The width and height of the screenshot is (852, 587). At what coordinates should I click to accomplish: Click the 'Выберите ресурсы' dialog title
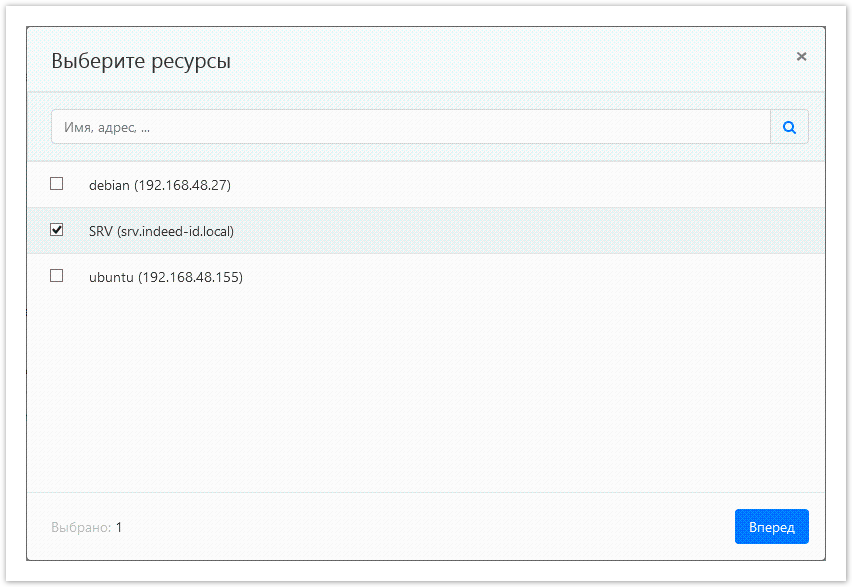140,60
